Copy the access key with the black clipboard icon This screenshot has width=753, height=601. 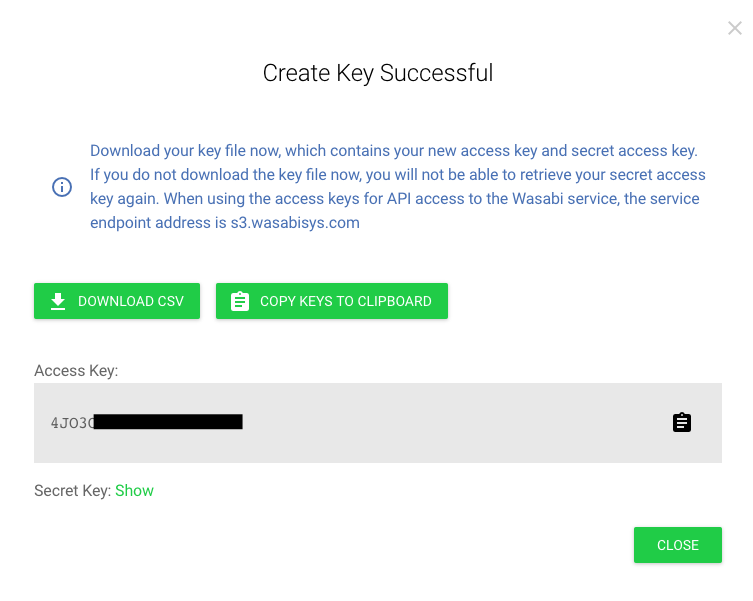point(681,423)
